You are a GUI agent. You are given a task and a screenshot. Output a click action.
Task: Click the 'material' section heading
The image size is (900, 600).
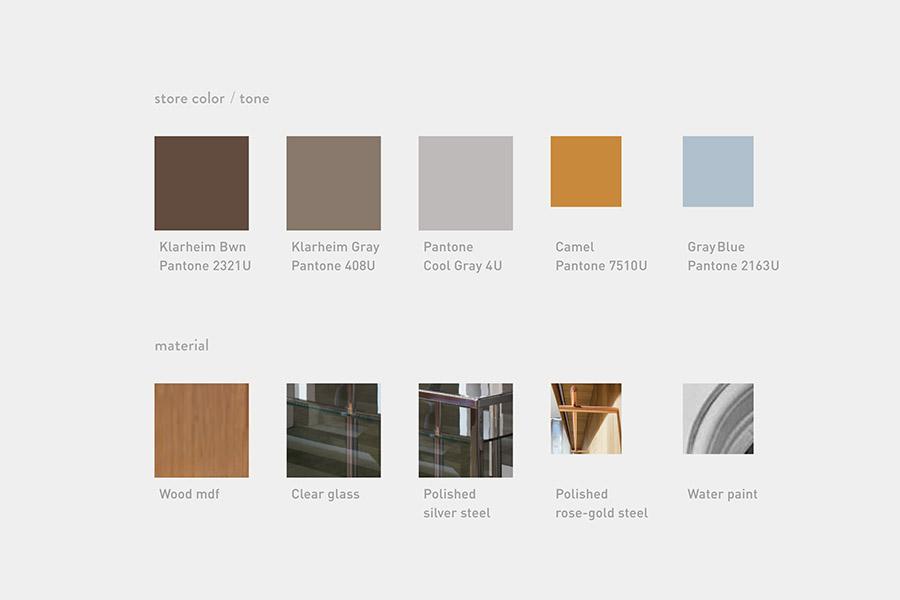[x=181, y=345]
